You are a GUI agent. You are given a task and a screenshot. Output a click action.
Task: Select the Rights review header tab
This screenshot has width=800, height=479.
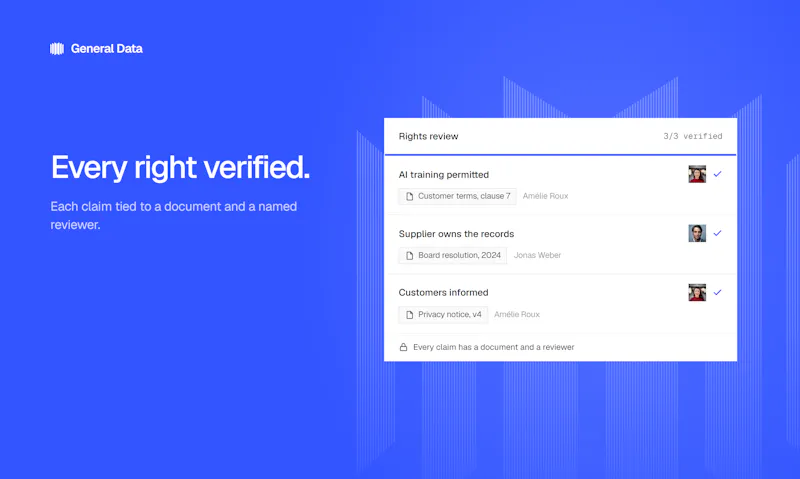tap(429, 136)
